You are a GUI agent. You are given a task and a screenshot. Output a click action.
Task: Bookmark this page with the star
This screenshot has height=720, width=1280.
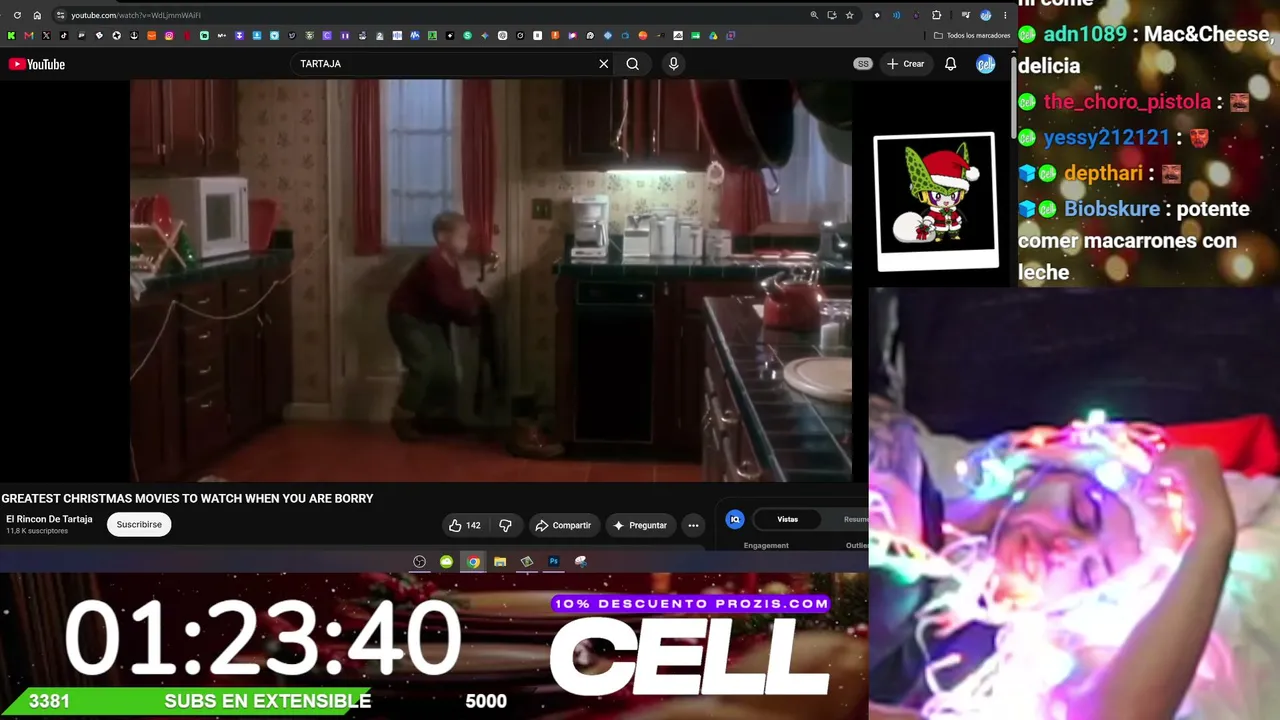click(x=849, y=15)
